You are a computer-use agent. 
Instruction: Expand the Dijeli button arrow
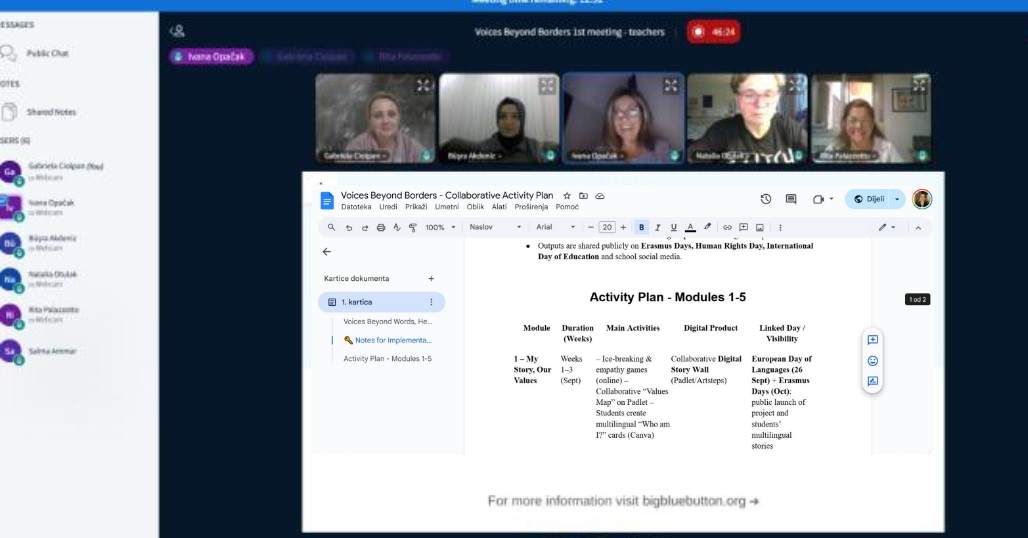(898, 199)
